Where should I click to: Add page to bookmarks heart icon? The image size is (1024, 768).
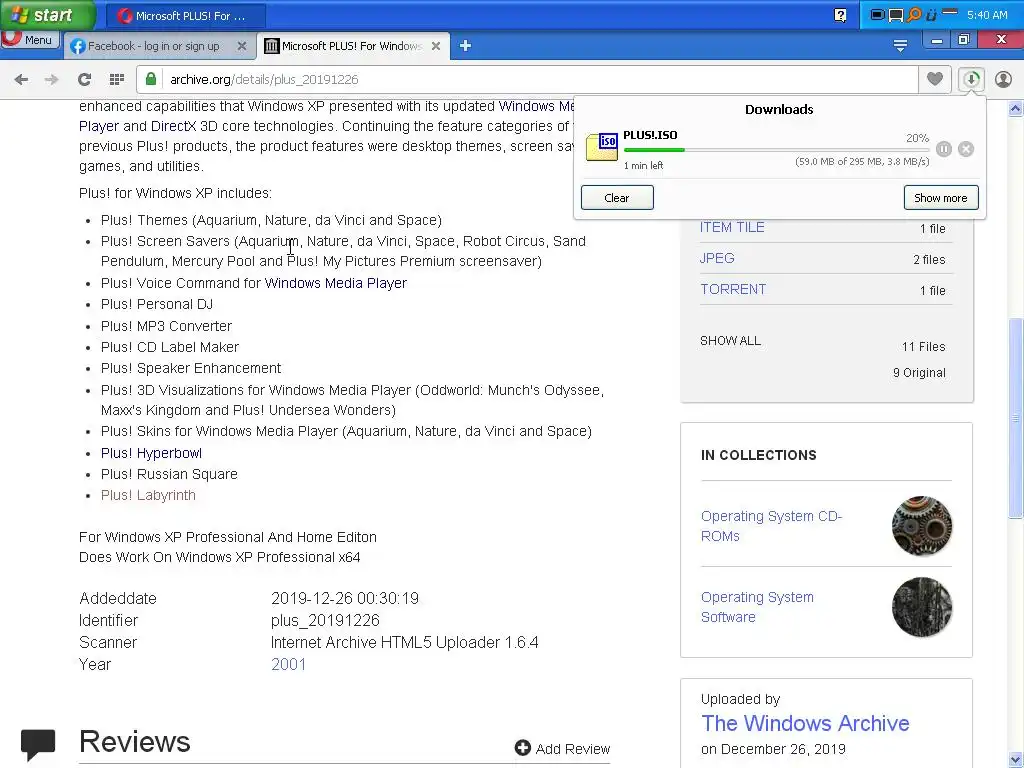click(x=935, y=79)
